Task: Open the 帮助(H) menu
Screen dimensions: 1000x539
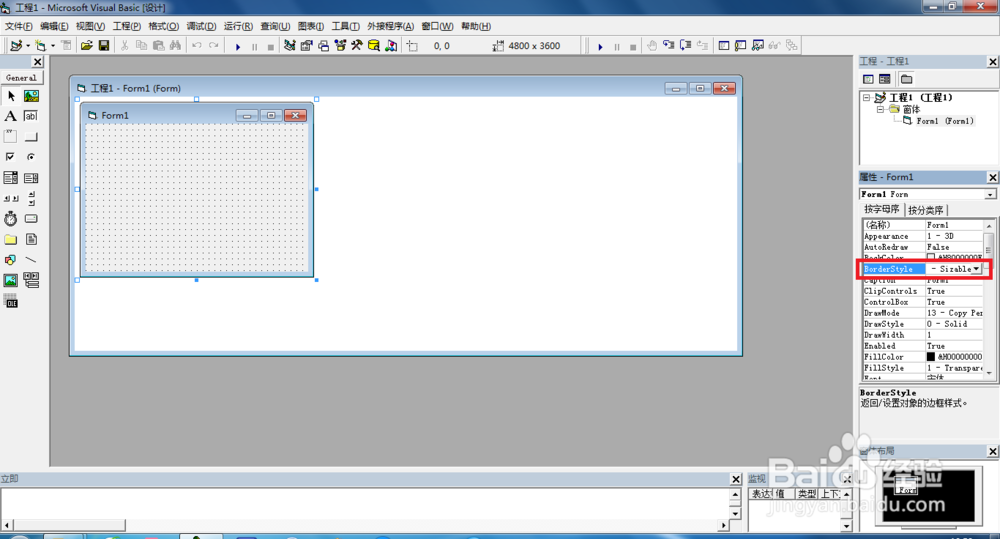Action: [476, 26]
